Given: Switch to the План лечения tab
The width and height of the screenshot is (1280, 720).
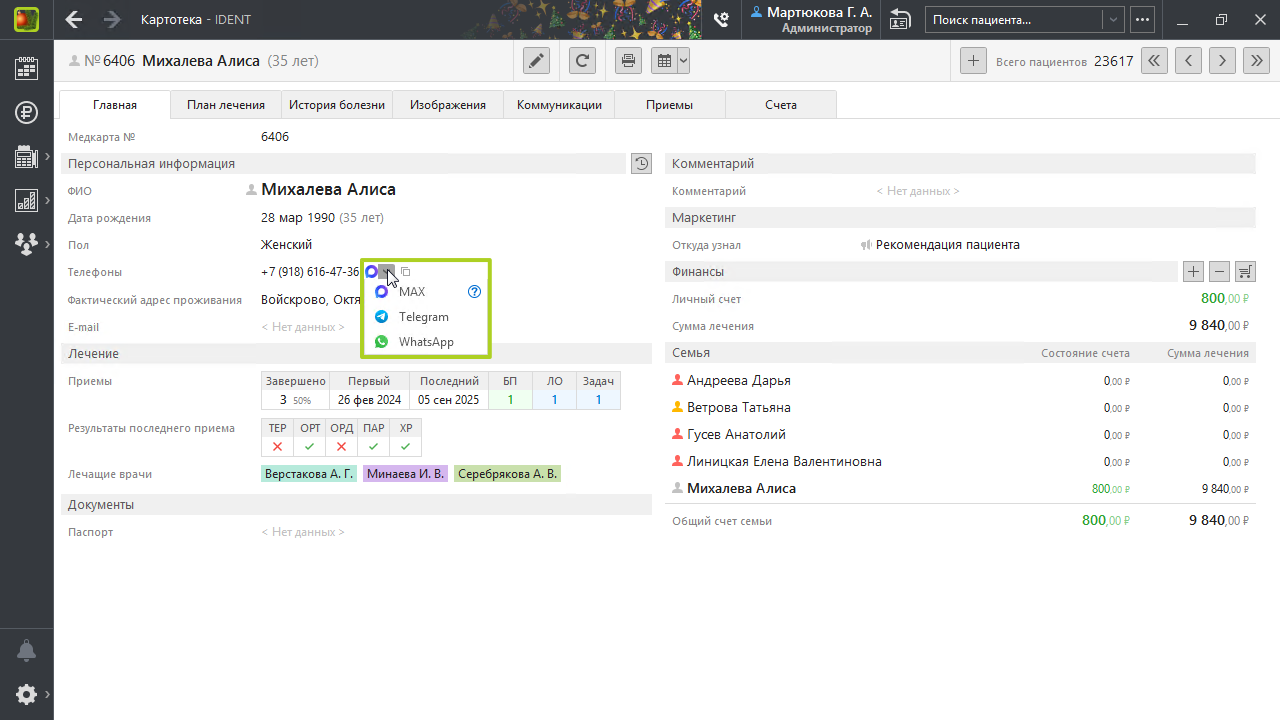Looking at the screenshot, I should (226, 105).
